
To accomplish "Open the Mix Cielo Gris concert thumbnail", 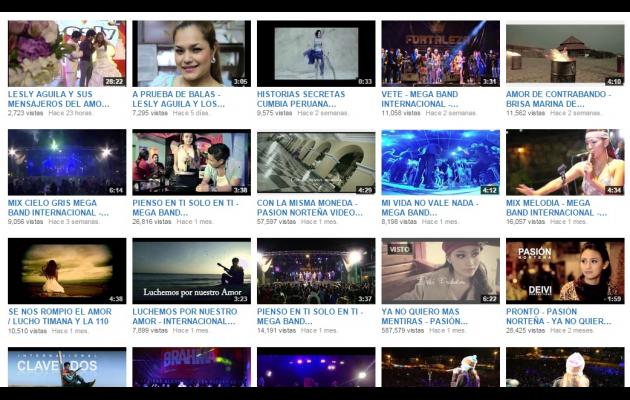I will [67, 162].
